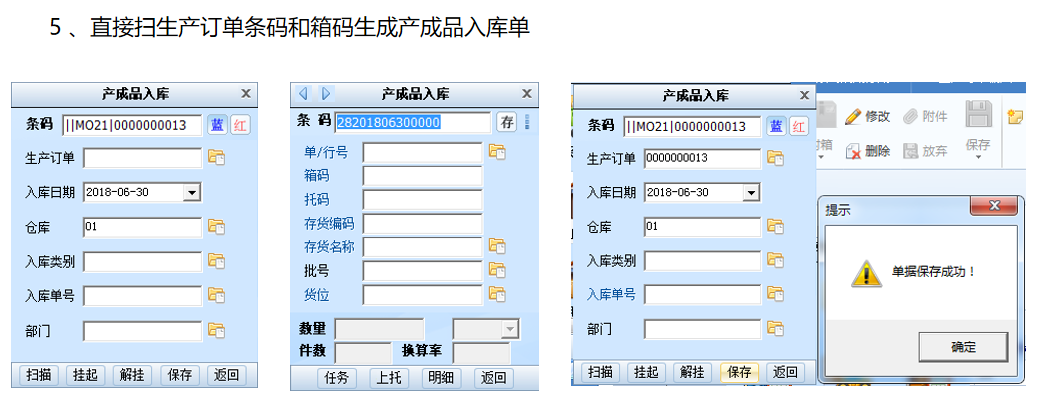Expand the unit dropdown beside 数量 in middle panel

click(x=510, y=329)
